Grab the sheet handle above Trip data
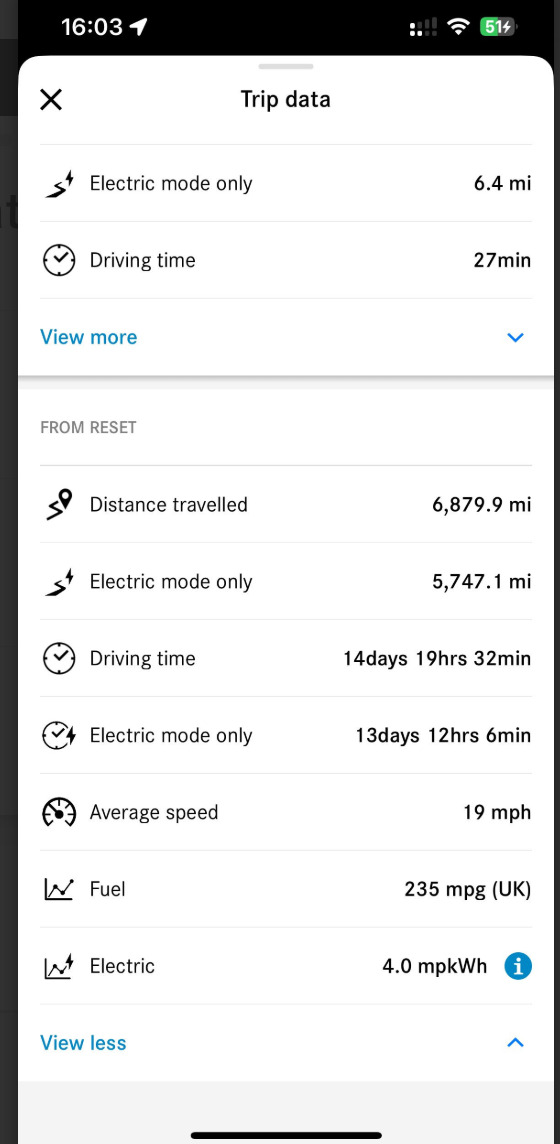This screenshot has height=1144, width=560. [286, 66]
